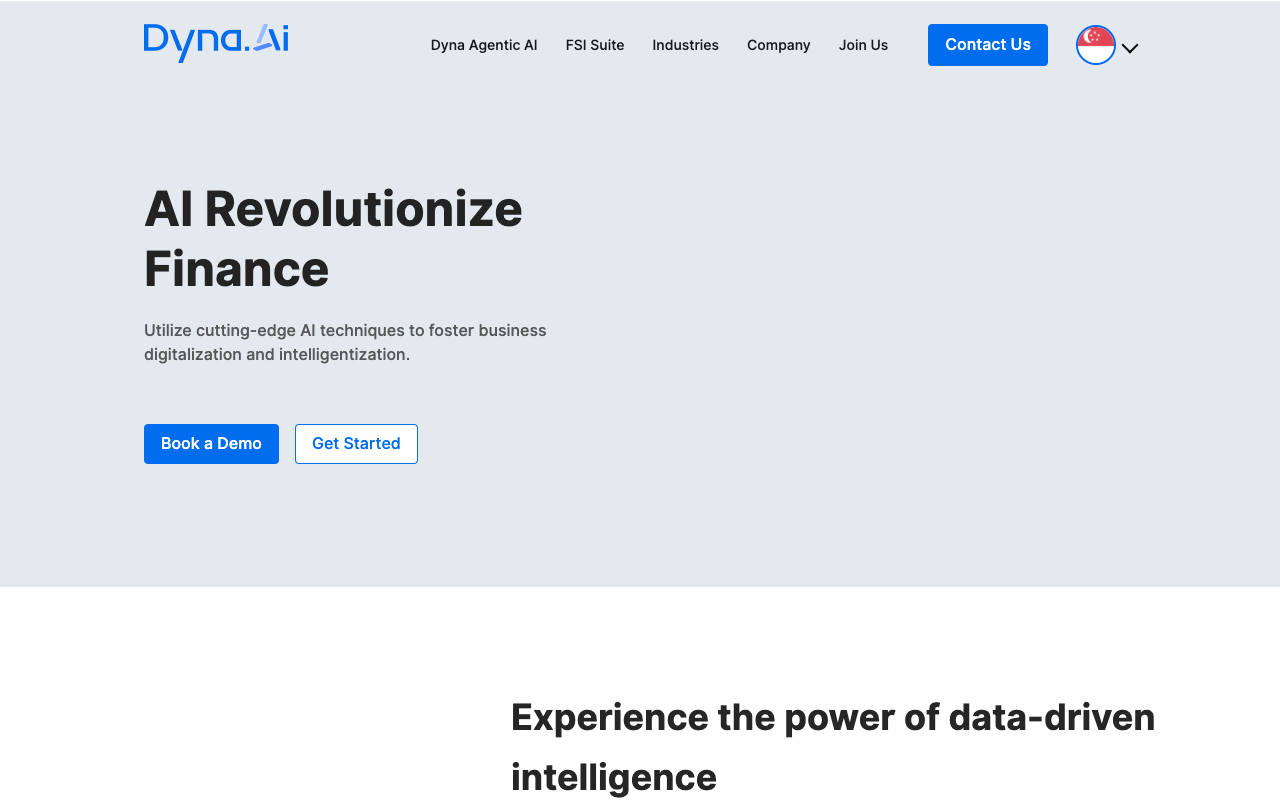Switch site language via the flag selector
Image resolution: width=1280 pixels, height=800 pixels.
(x=1095, y=44)
